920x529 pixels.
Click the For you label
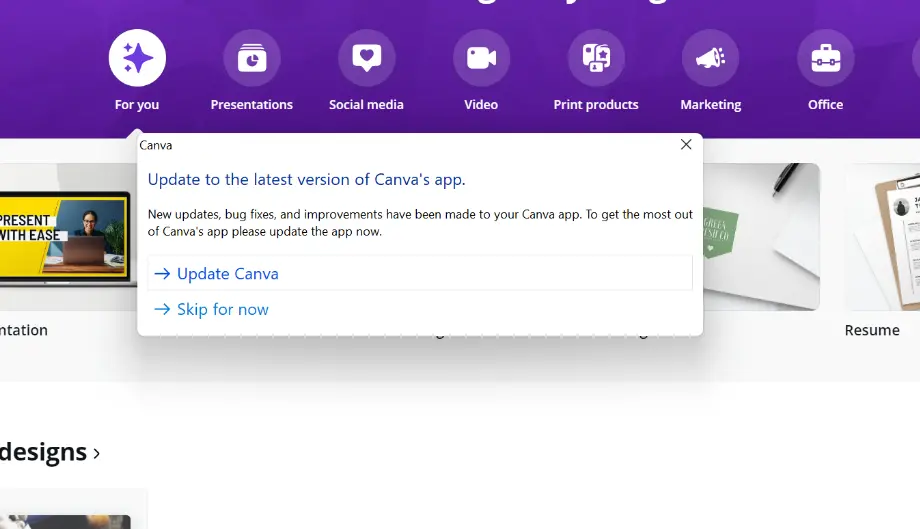(x=137, y=104)
